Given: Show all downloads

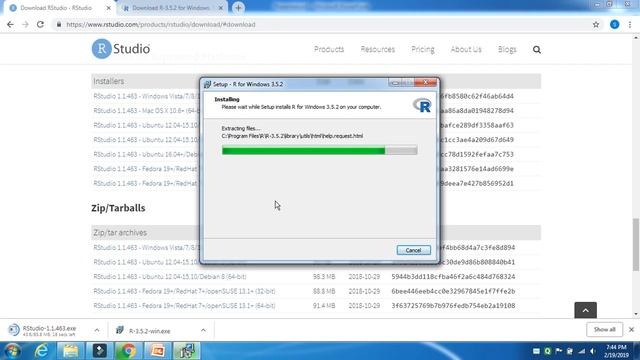Looking at the screenshot, I should pyautogui.click(x=604, y=329).
